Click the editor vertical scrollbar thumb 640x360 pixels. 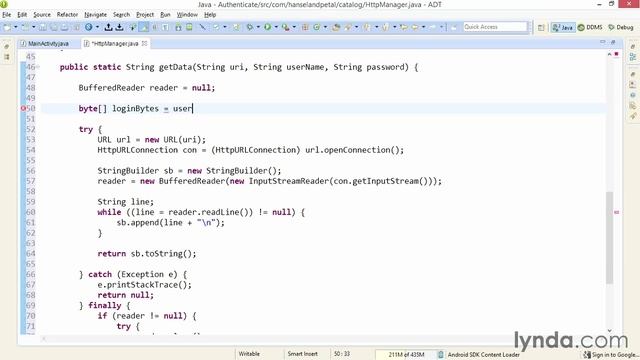[609, 237]
